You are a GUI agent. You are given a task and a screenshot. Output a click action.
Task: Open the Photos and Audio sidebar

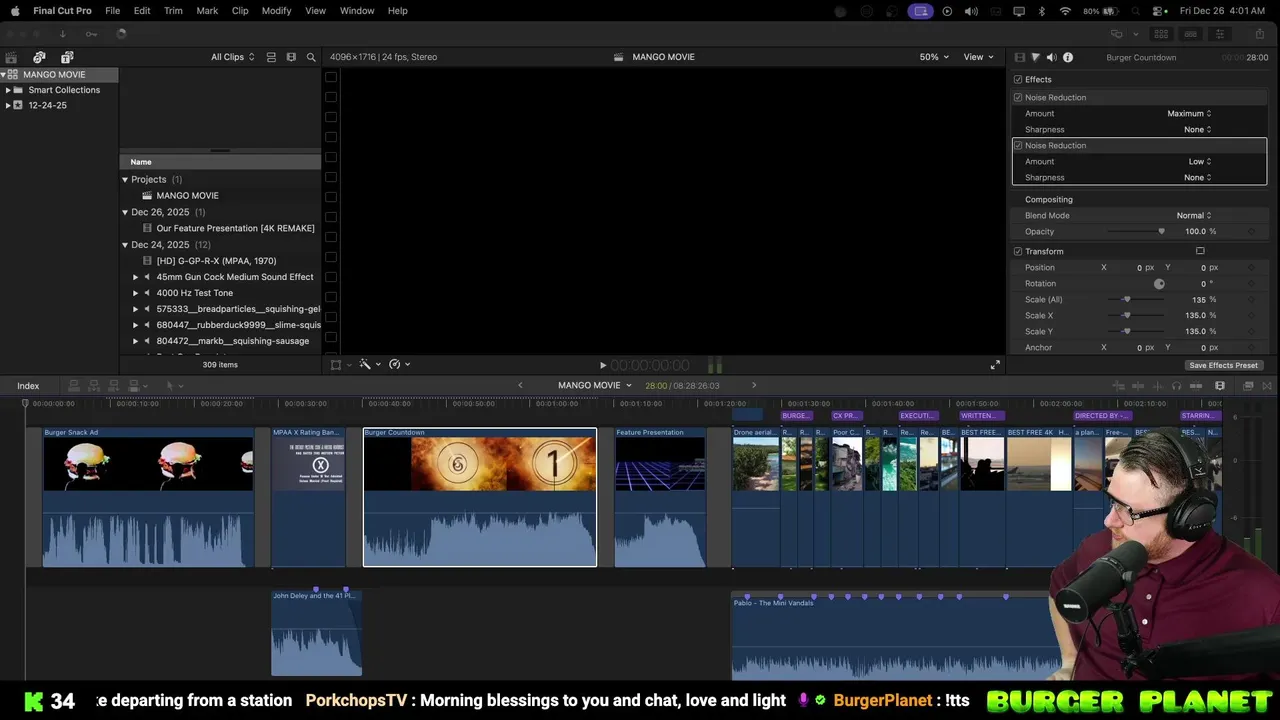coord(39,57)
